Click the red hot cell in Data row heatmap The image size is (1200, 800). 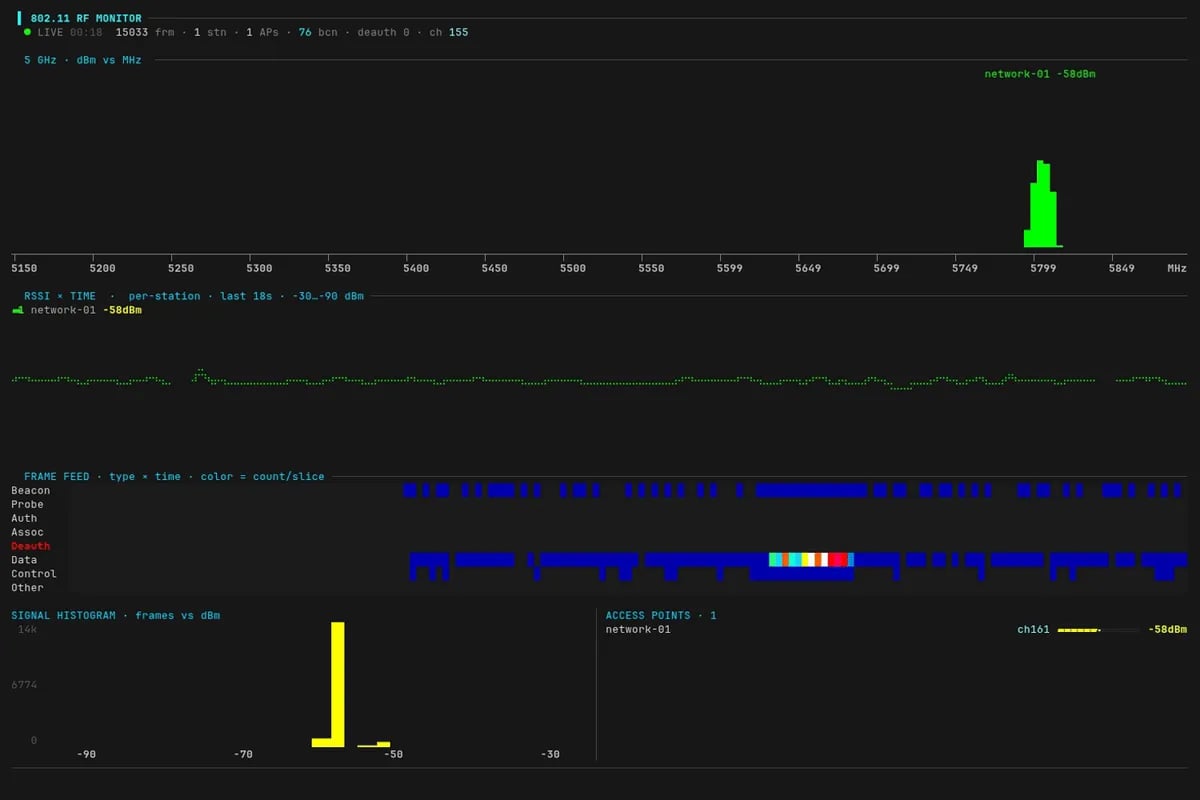click(838, 560)
